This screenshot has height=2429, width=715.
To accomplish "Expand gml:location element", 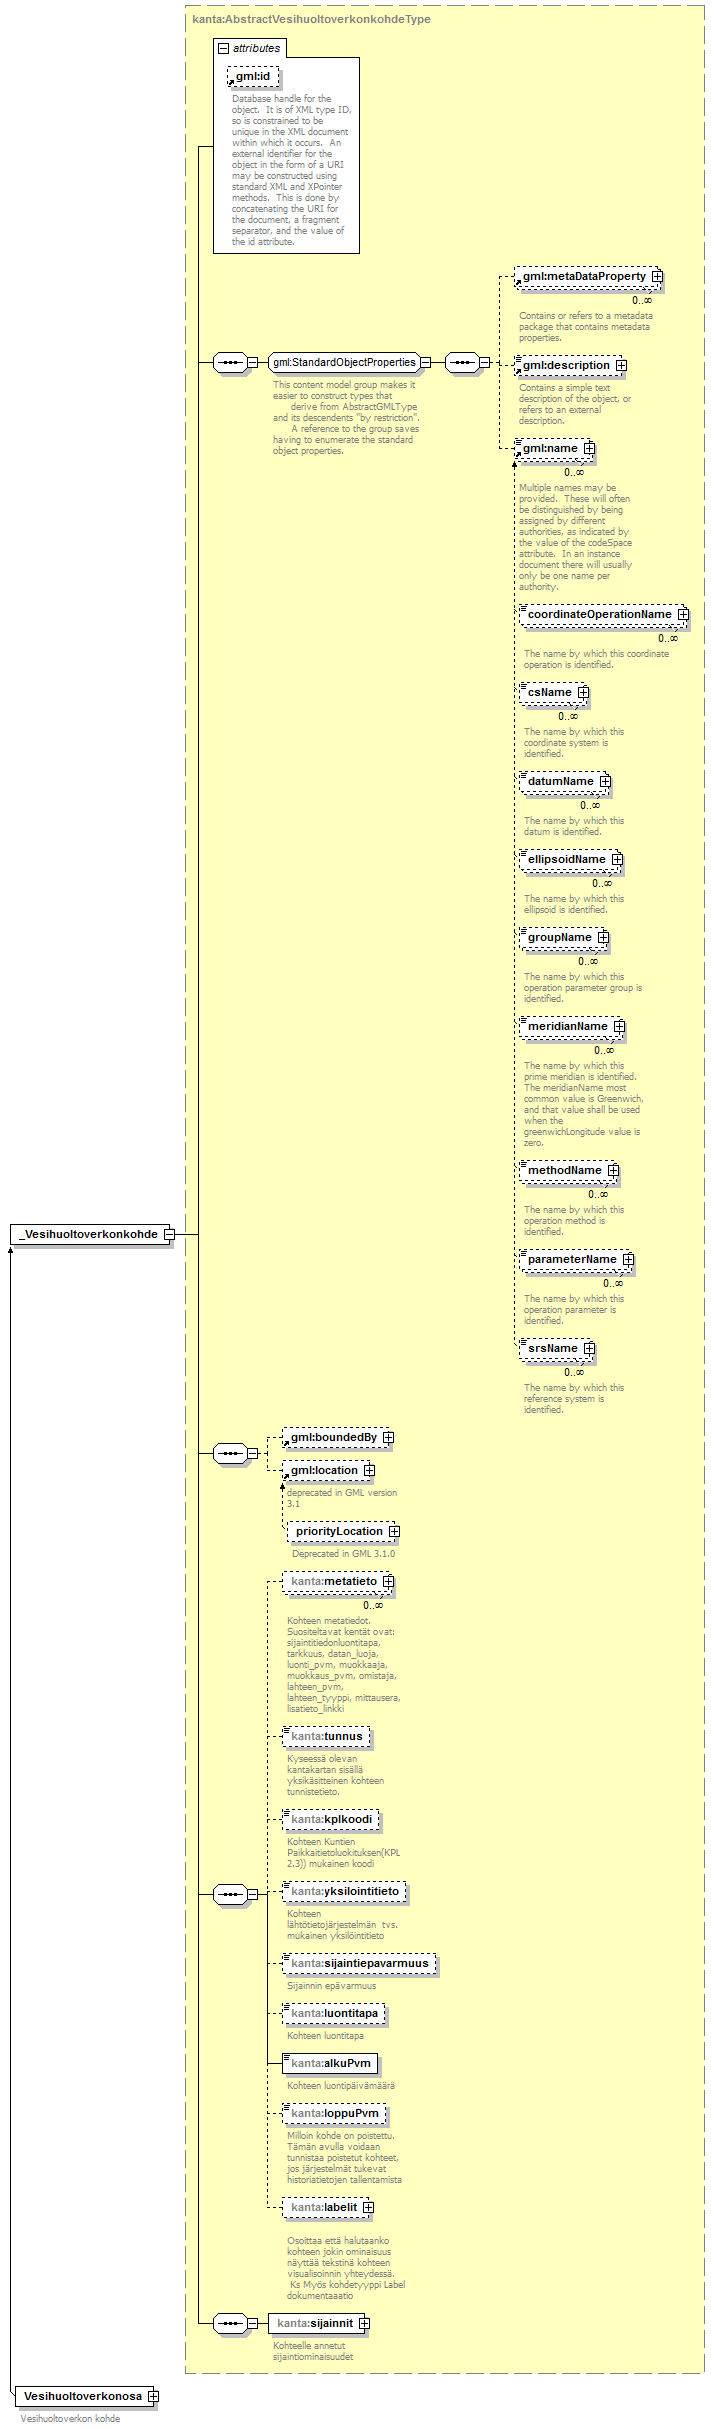I will point(369,1470).
